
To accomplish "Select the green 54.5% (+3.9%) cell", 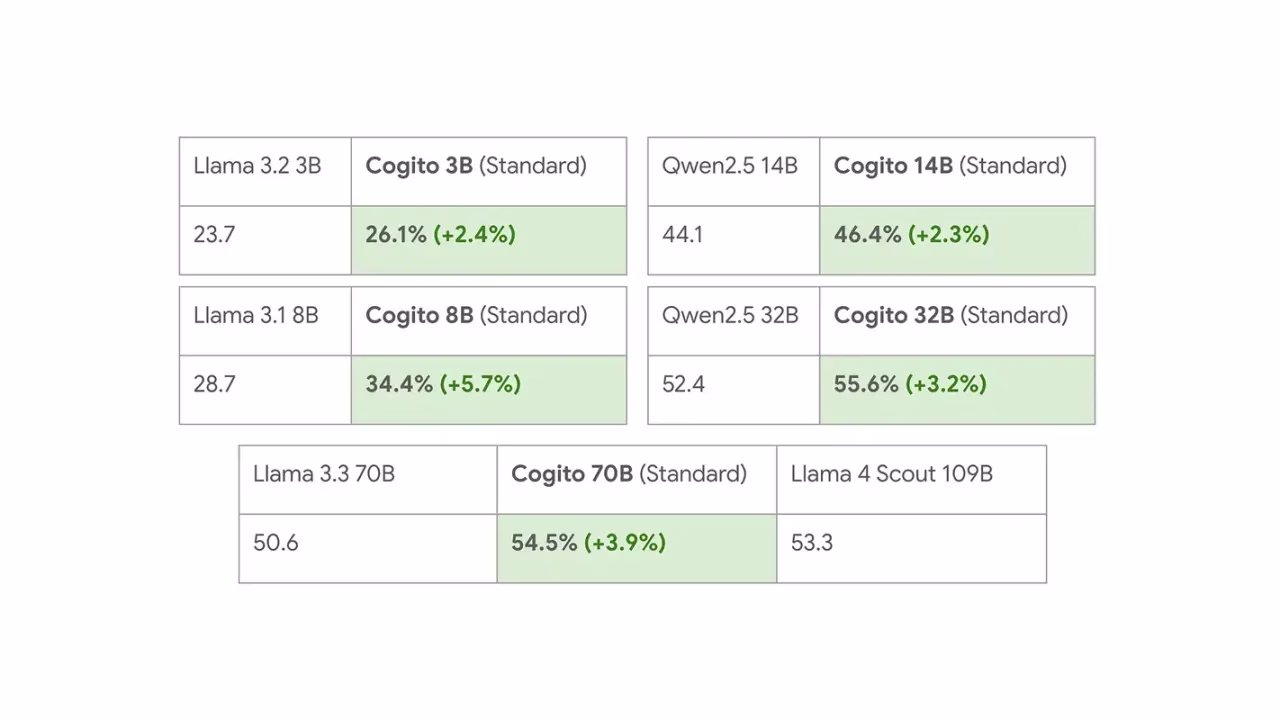I will pos(637,548).
